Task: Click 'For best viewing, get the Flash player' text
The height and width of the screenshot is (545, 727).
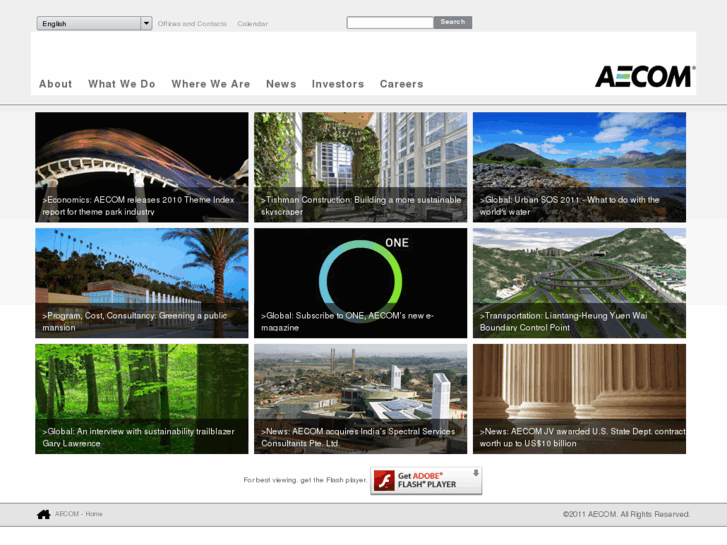Action: [x=305, y=480]
